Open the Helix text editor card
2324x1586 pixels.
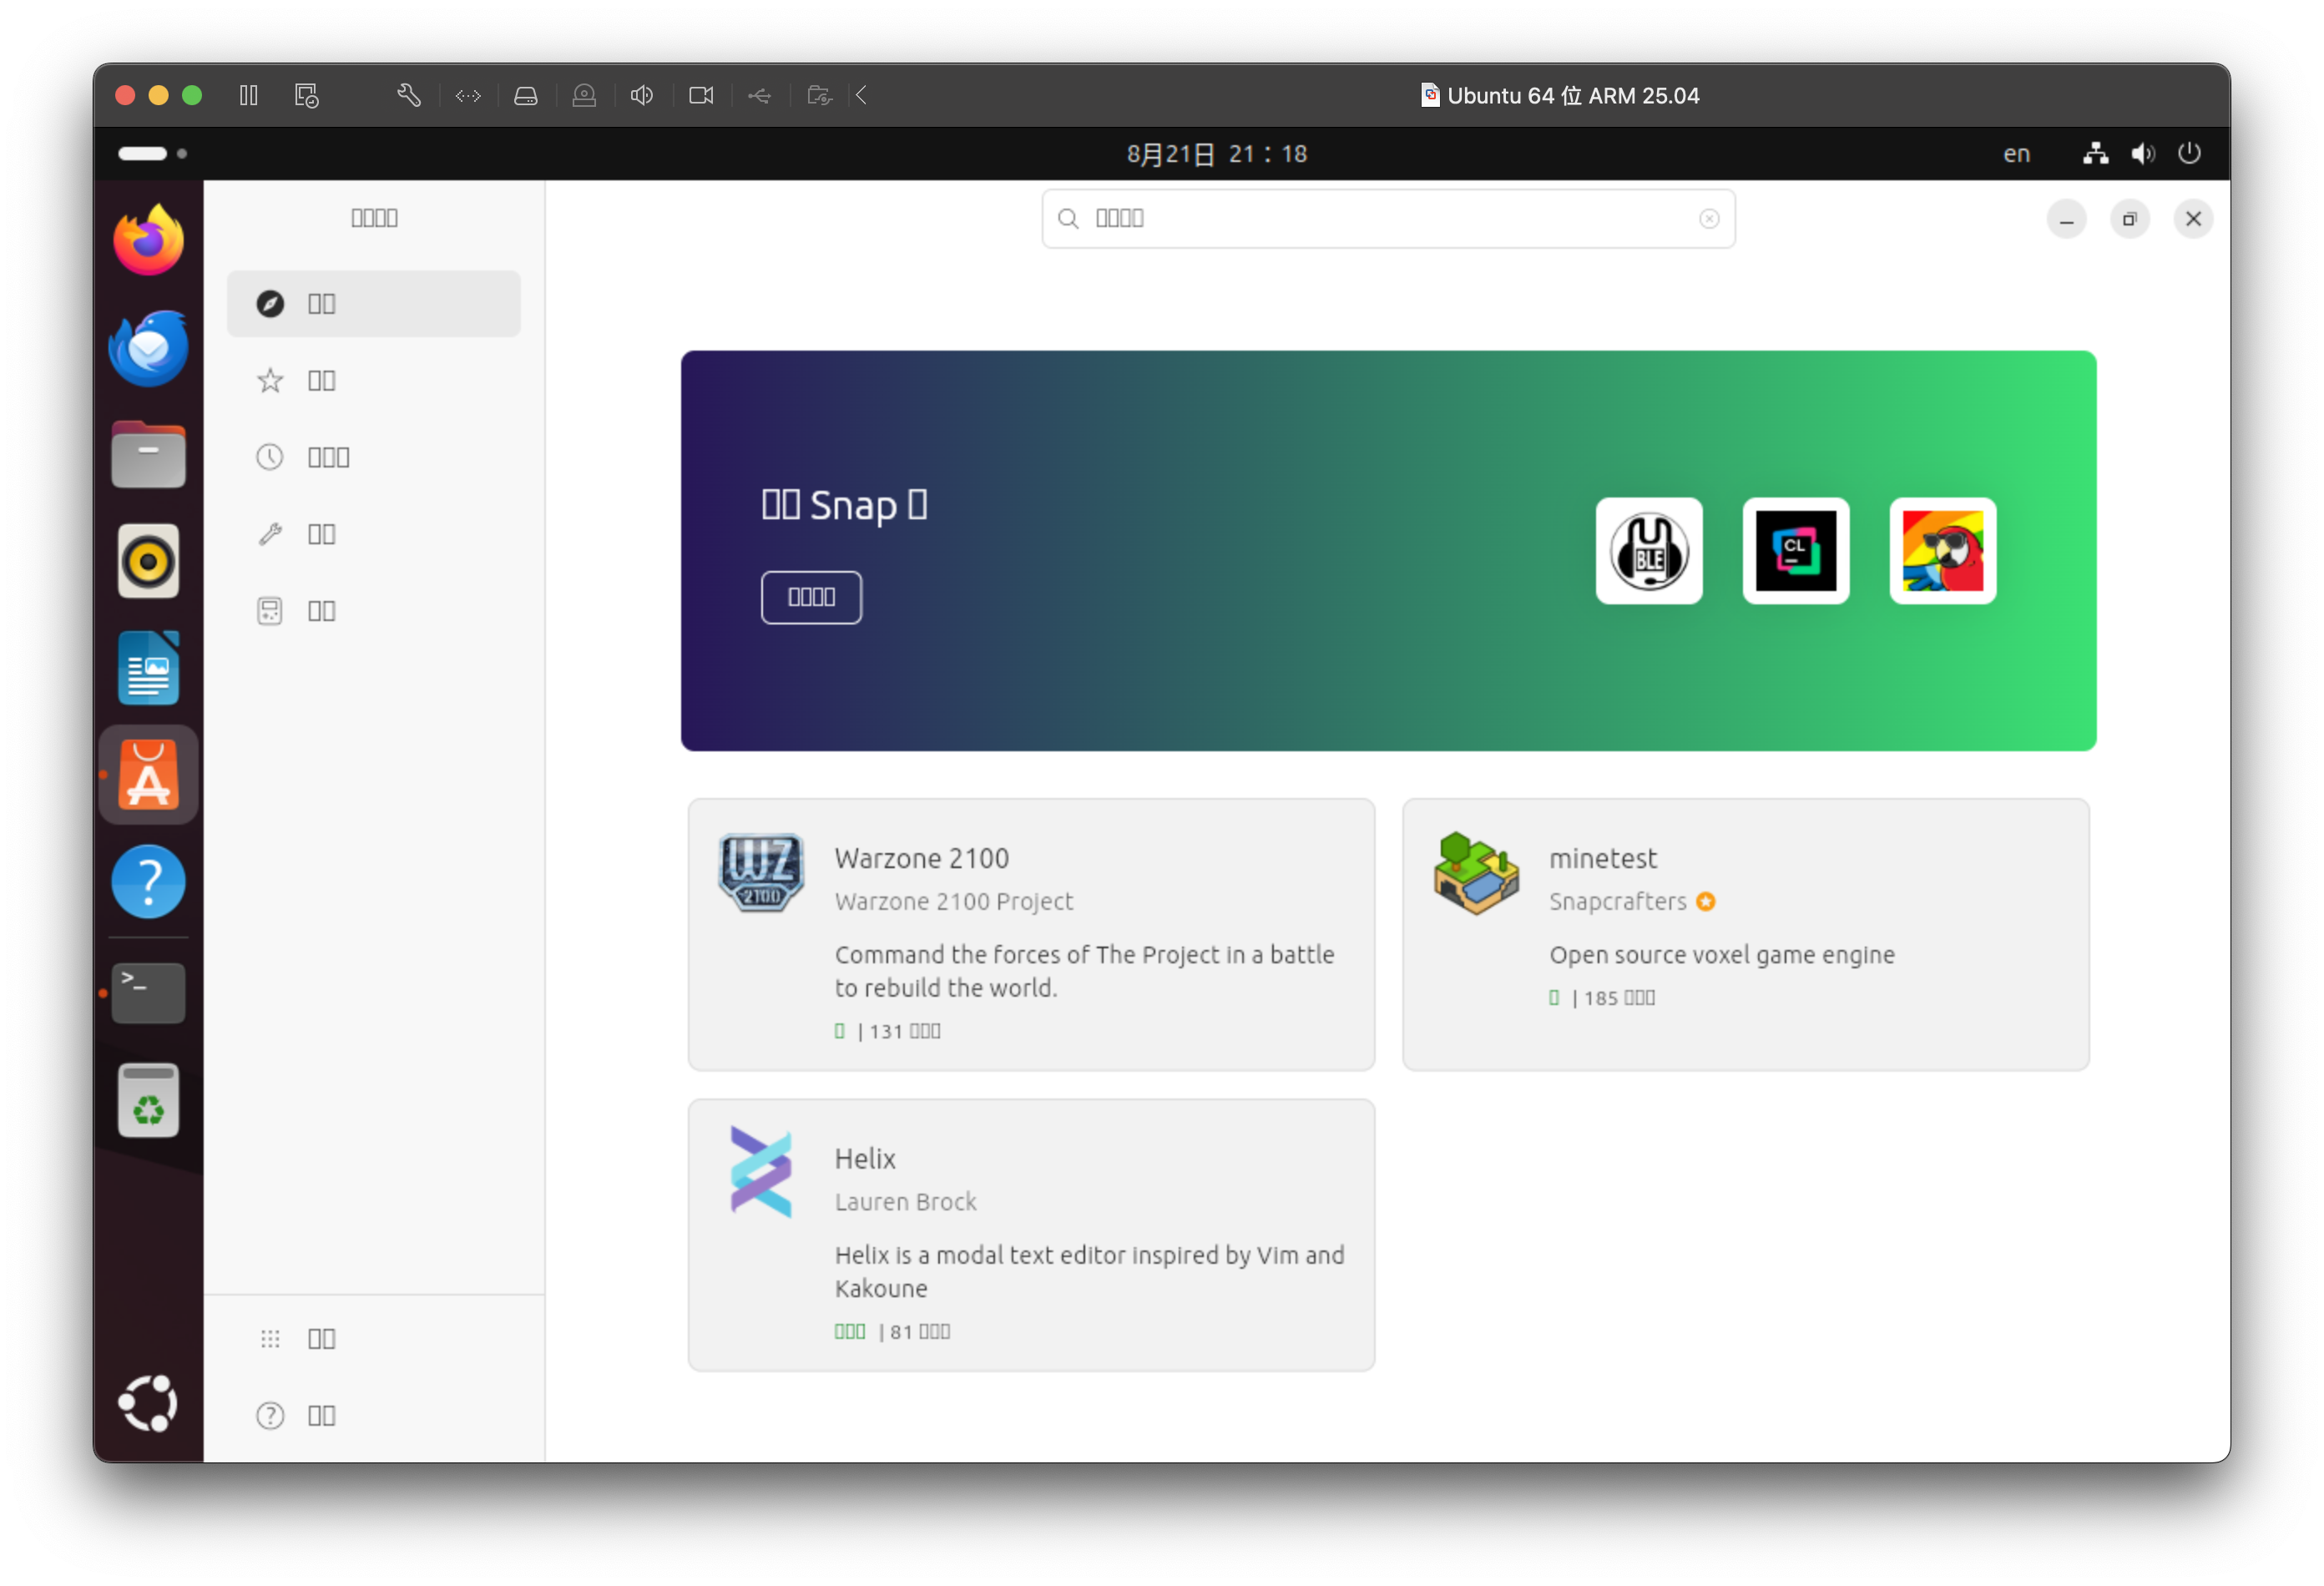(1031, 1234)
